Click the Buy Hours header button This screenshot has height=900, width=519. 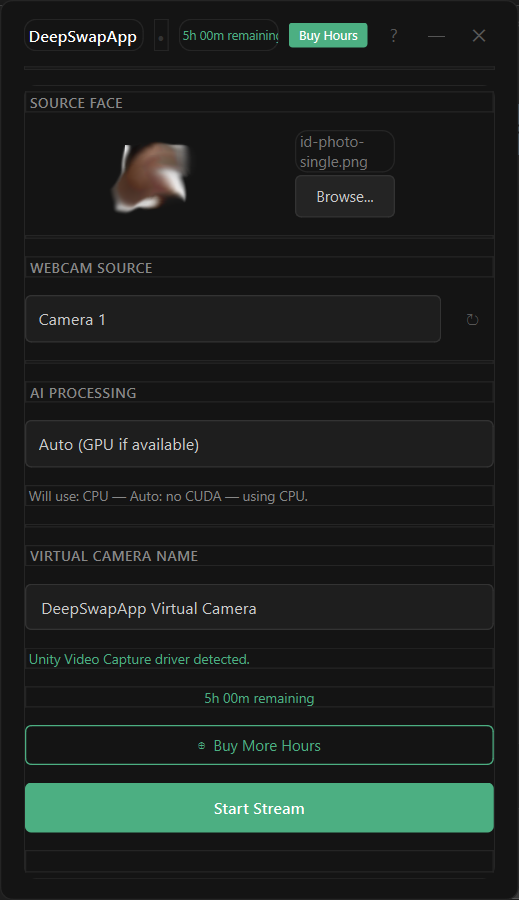(328, 36)
